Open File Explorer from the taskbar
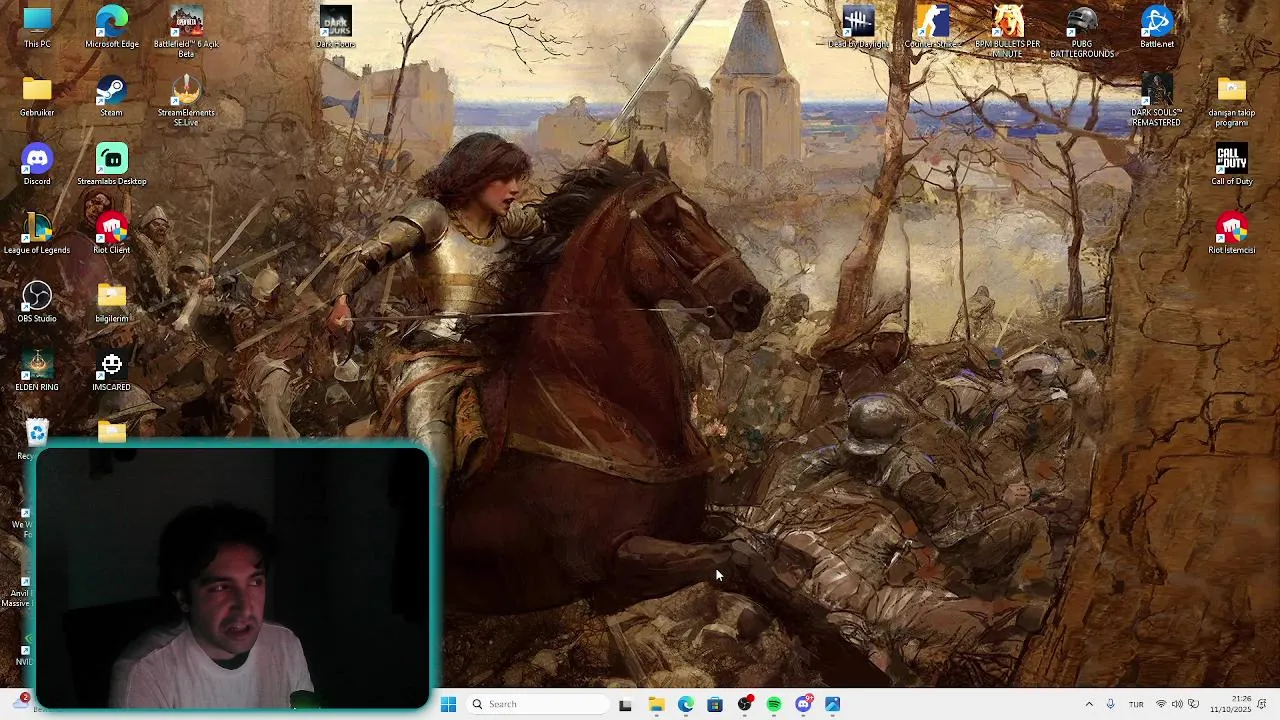The image size is (1280, 720). pyautogui.click(x=656, y=704)
